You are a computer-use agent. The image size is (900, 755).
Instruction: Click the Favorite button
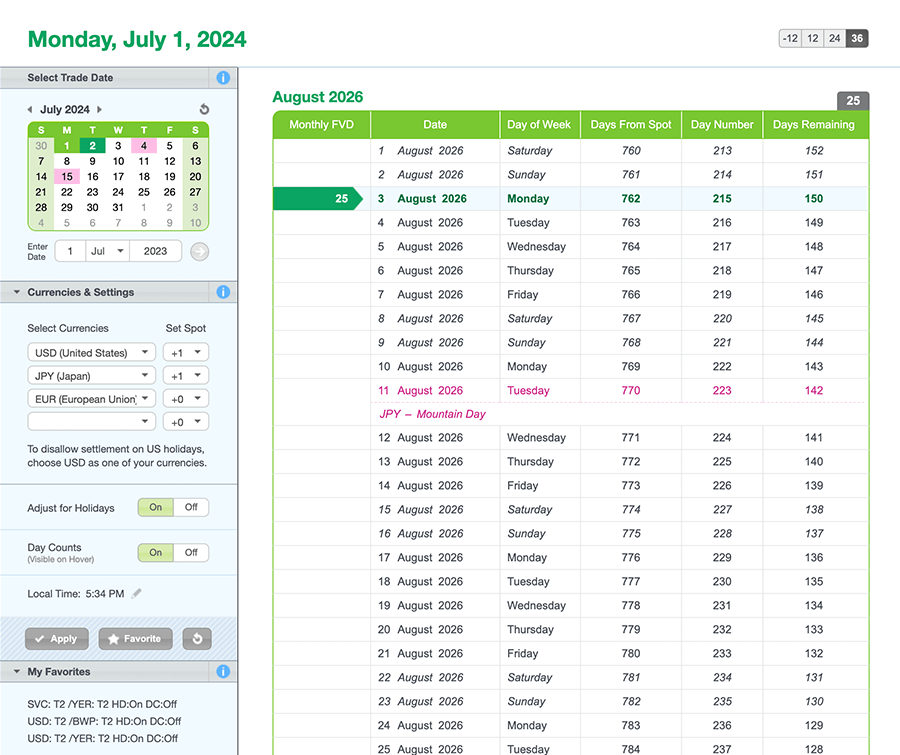(135, 638)
